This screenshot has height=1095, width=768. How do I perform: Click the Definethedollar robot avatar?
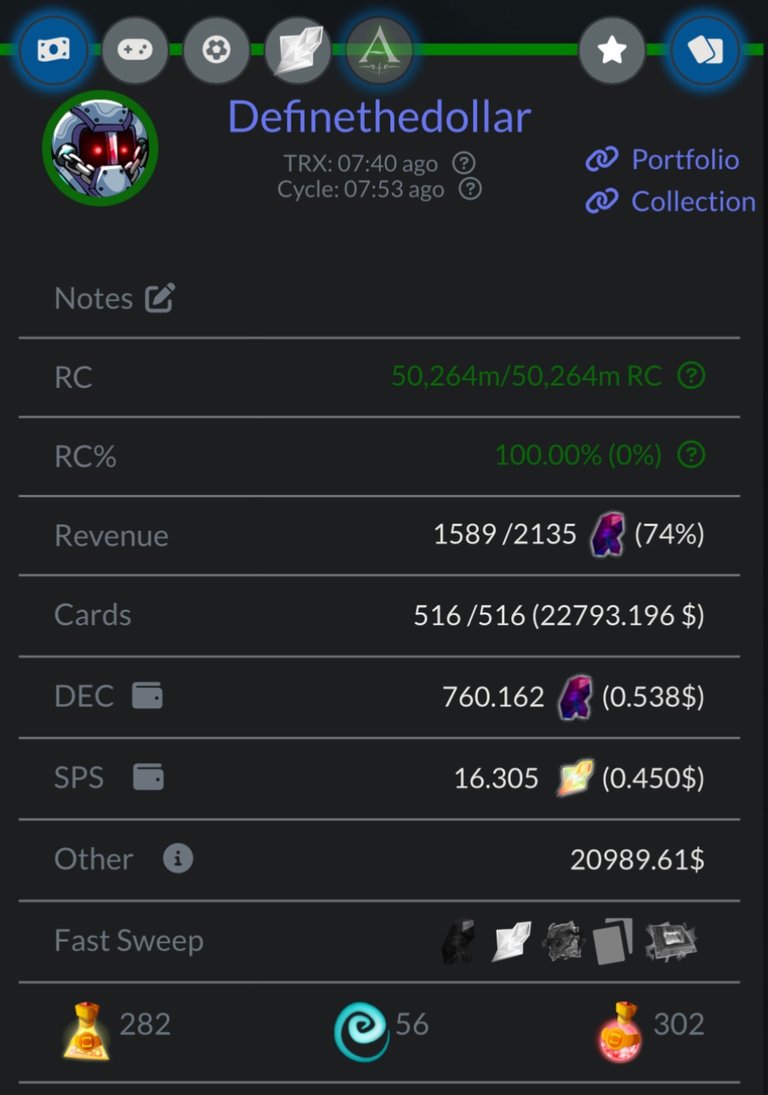pos(101,148)
